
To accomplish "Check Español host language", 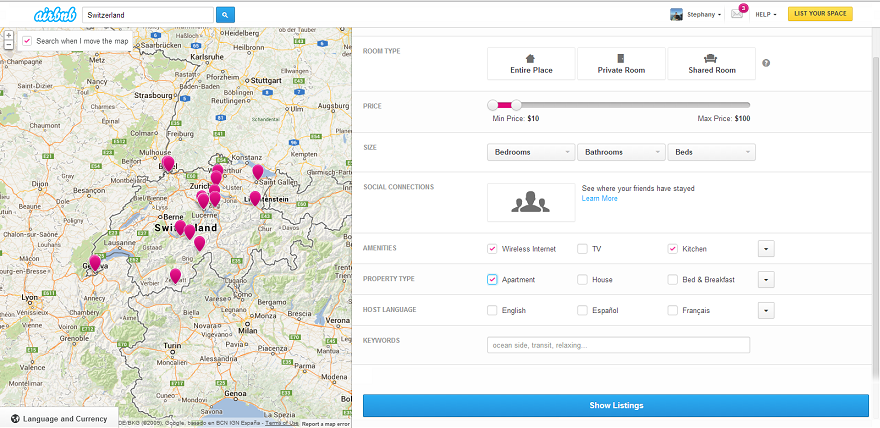I will pyautogui.click(x=582, y=310).
